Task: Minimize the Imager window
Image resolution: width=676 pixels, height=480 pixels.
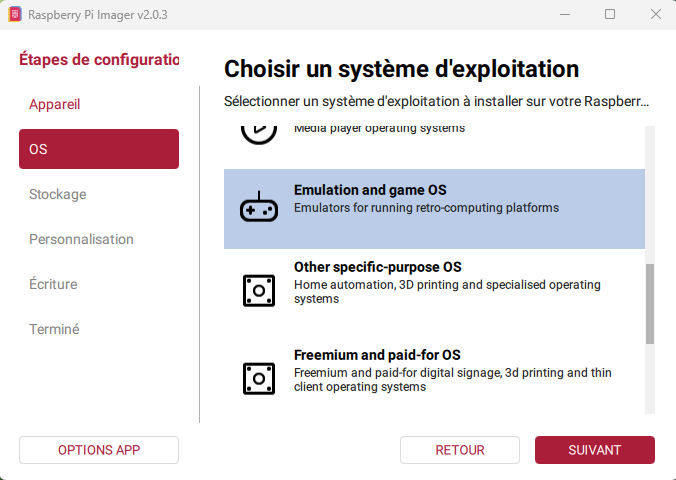Action: (x=564, y=14)
